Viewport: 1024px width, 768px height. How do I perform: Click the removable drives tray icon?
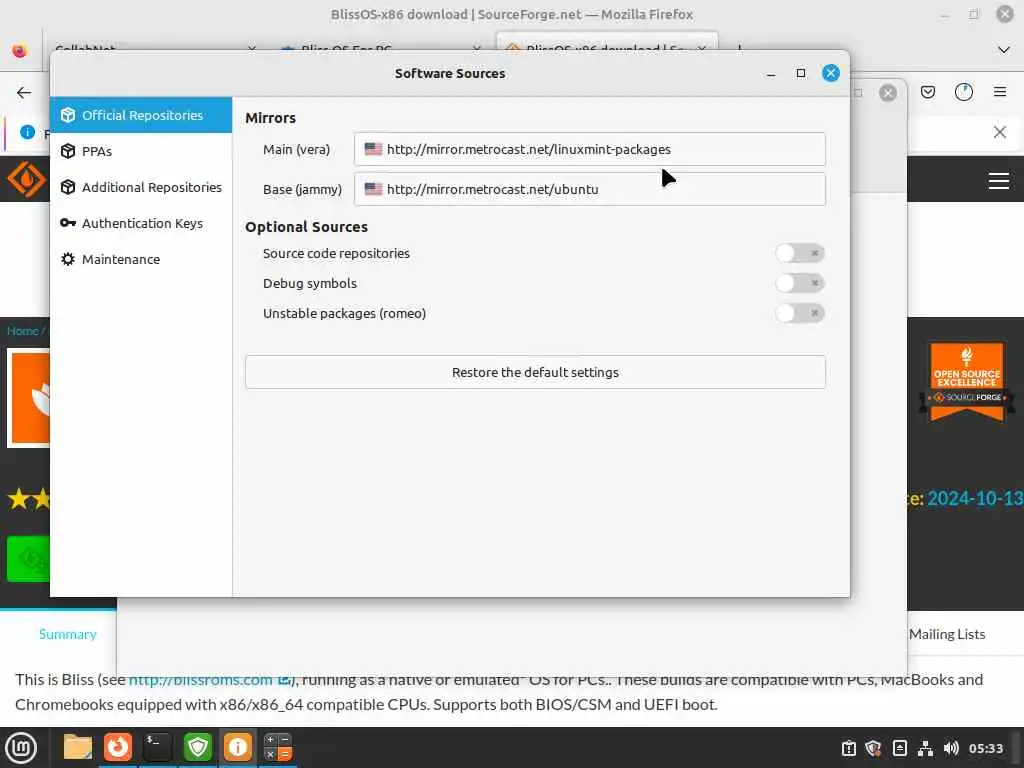coord(899,748)
